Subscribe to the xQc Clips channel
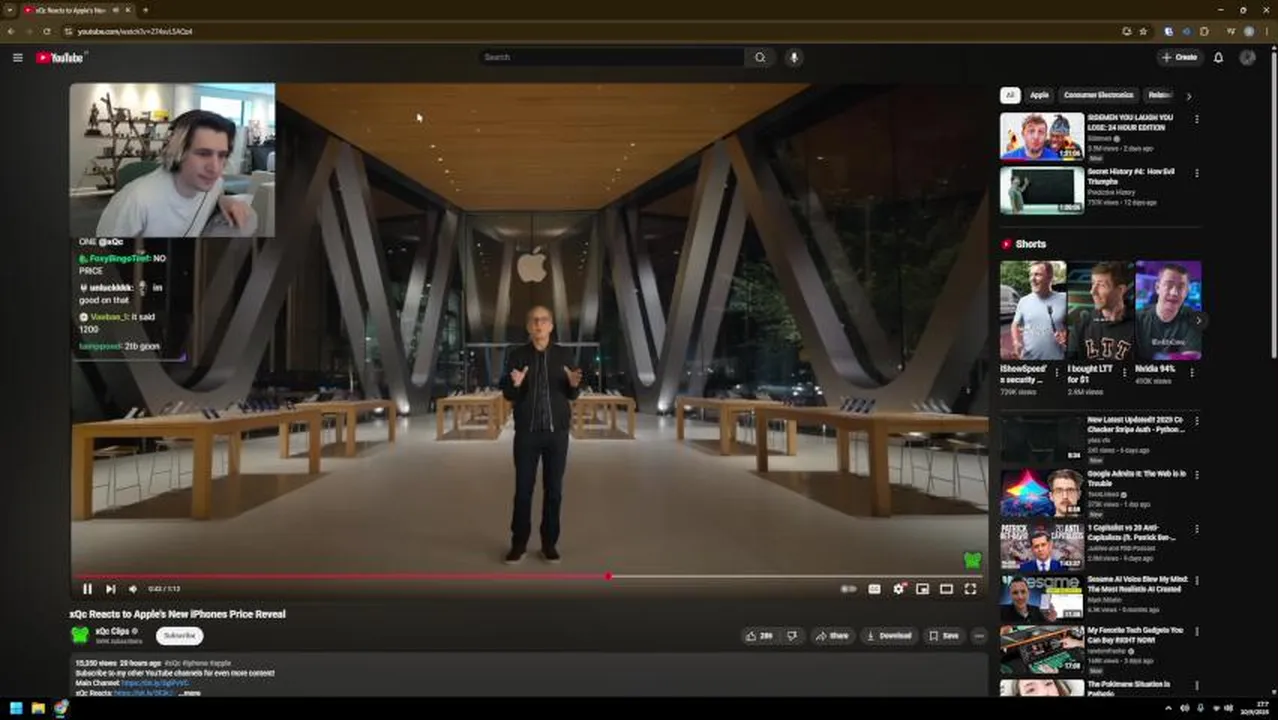This screenshot has width=1278, height=720. 179,636
